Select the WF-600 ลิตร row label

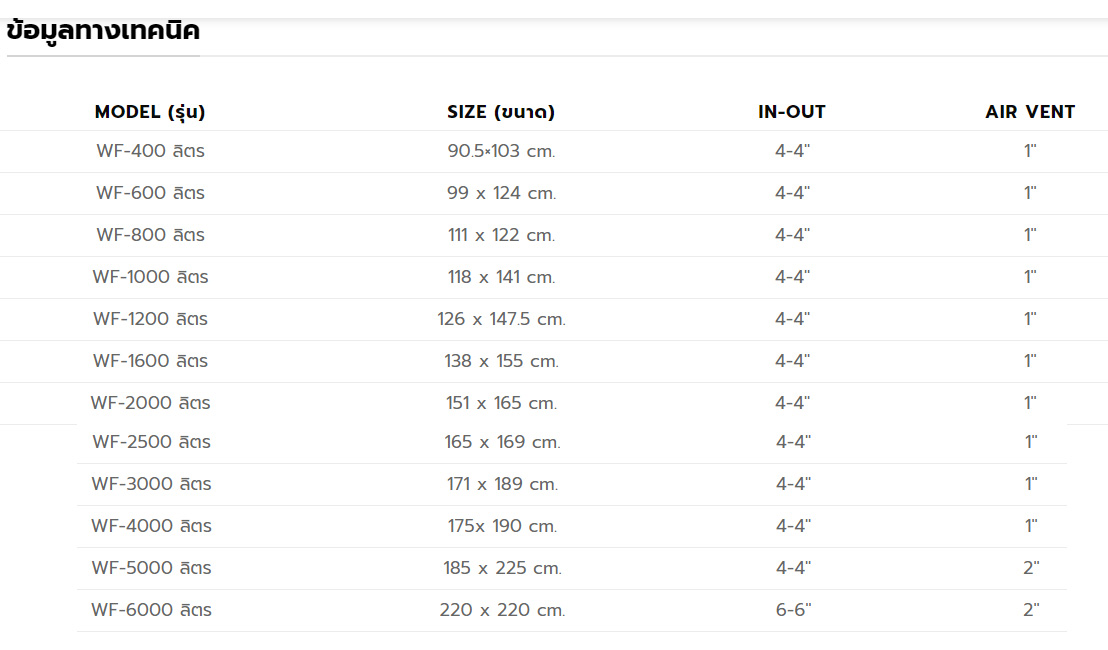coord(151,193)
